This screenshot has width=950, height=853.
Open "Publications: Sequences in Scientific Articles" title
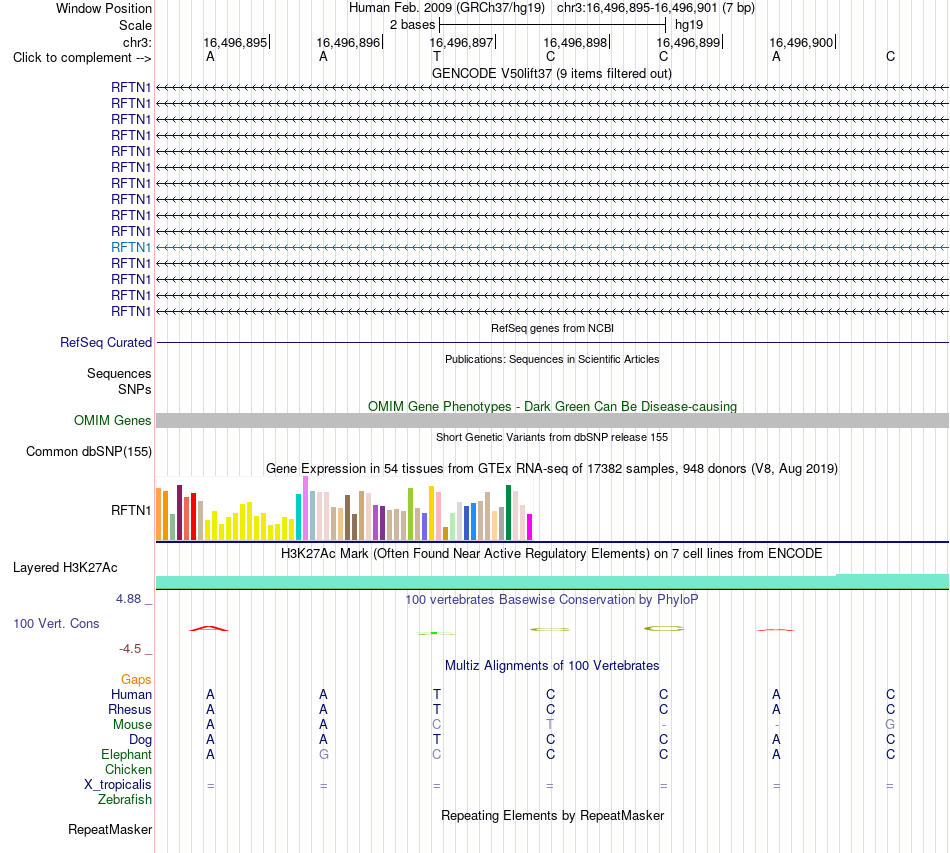[552, 359]
